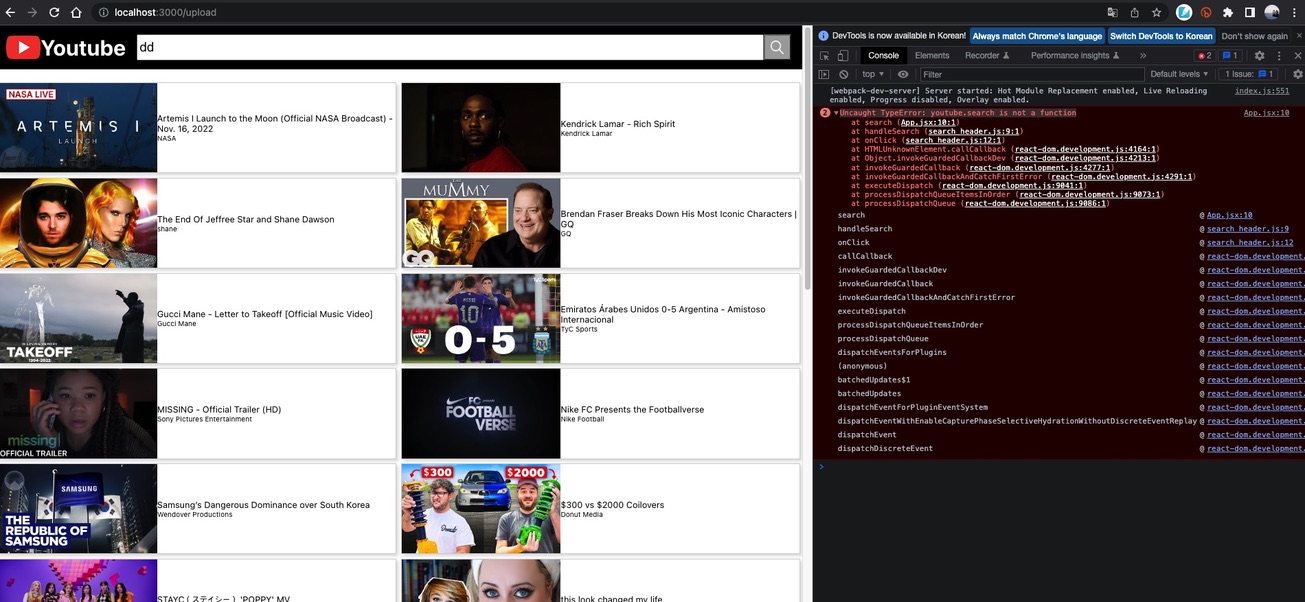Open the search_header.js:12 source link
Viewport: 1305px width, 602px height.
[1250, 243]
